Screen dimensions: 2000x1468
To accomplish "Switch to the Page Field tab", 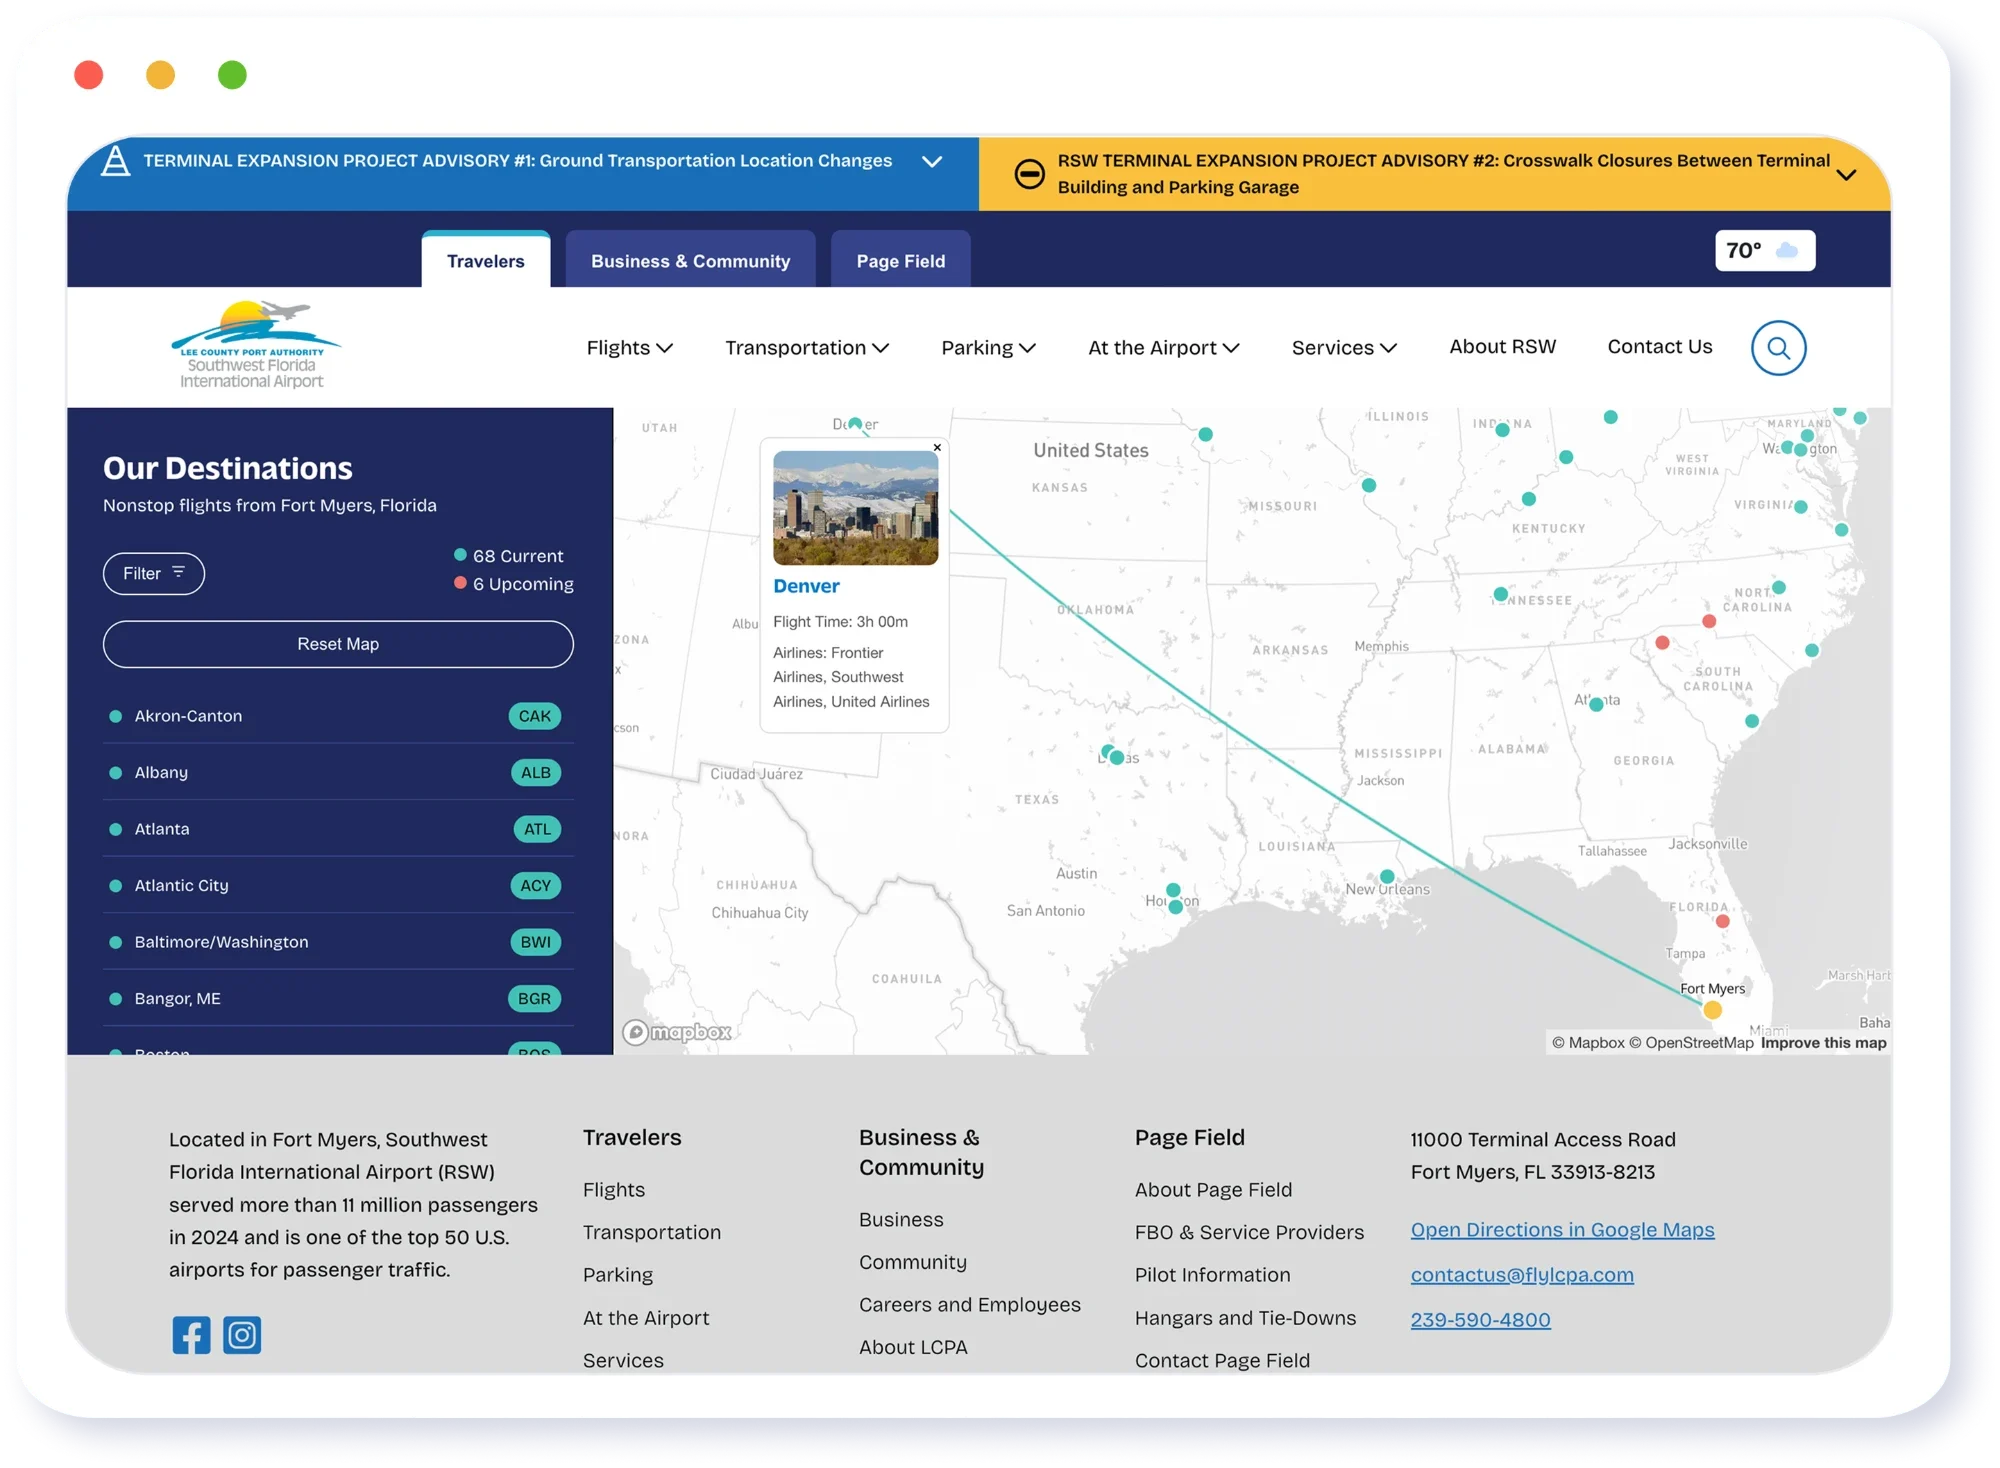I will (900, 260).
